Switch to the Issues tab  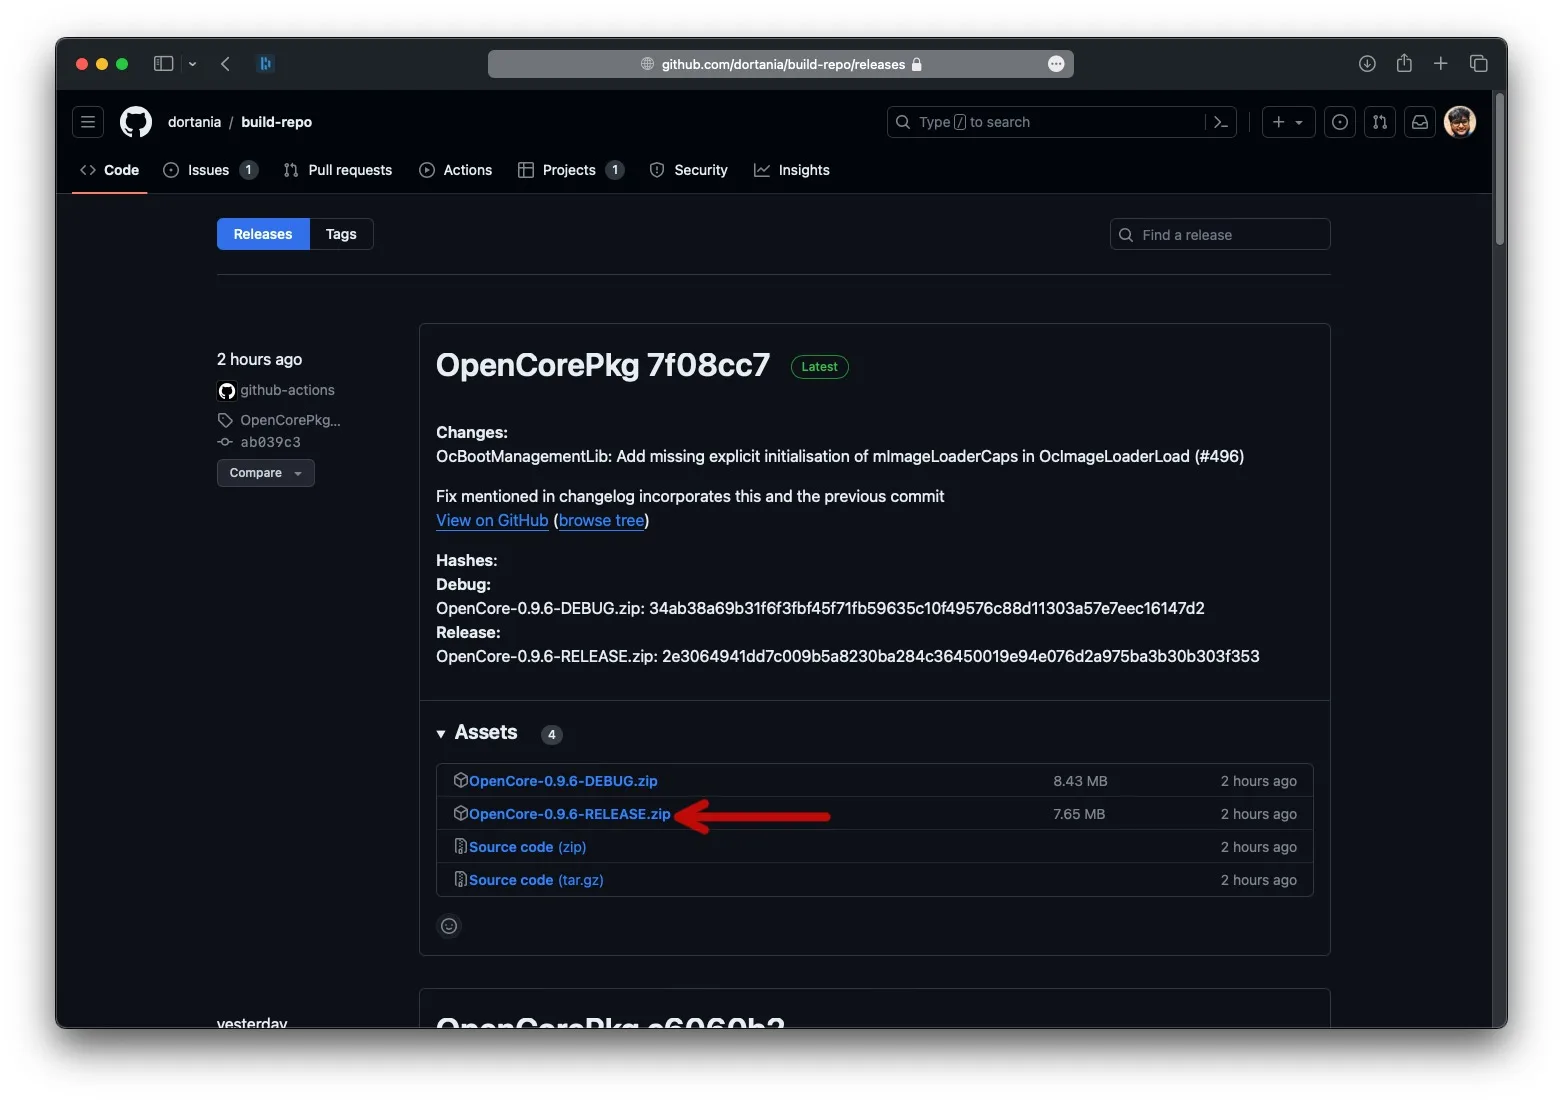tap(210, 170)
